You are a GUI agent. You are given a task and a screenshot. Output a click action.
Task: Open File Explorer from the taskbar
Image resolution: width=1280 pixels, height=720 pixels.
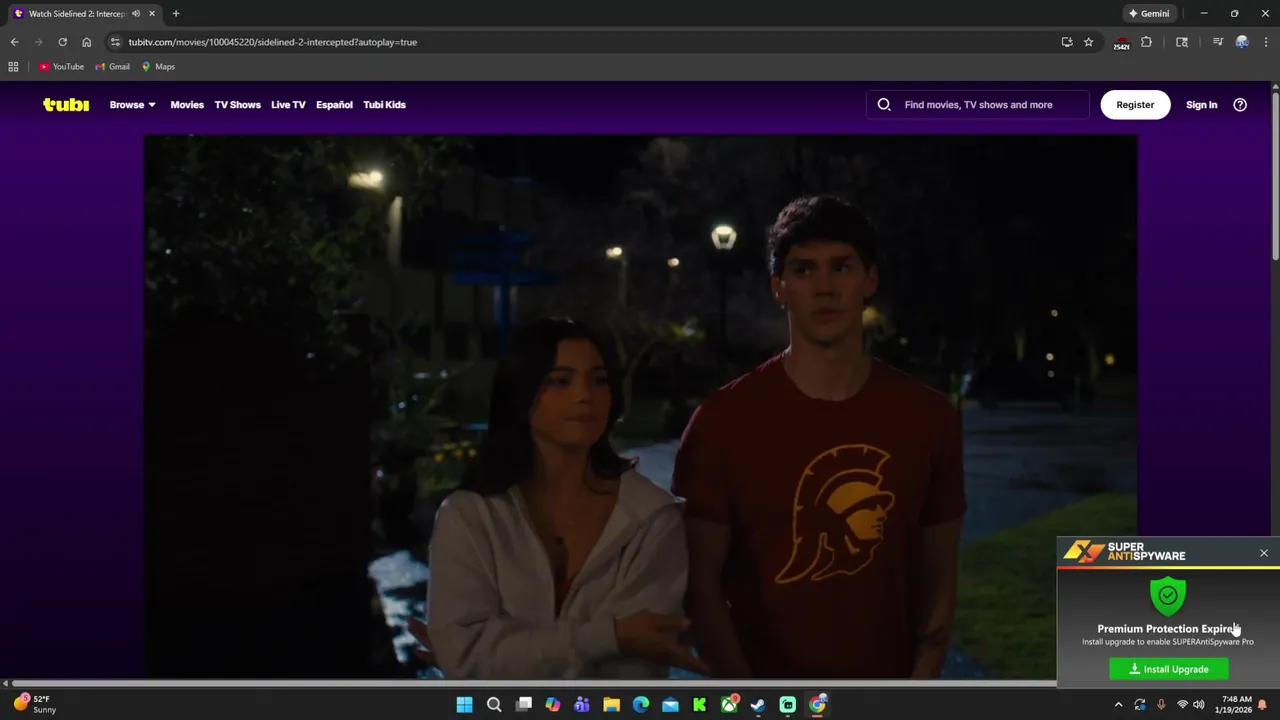[611, 705]
